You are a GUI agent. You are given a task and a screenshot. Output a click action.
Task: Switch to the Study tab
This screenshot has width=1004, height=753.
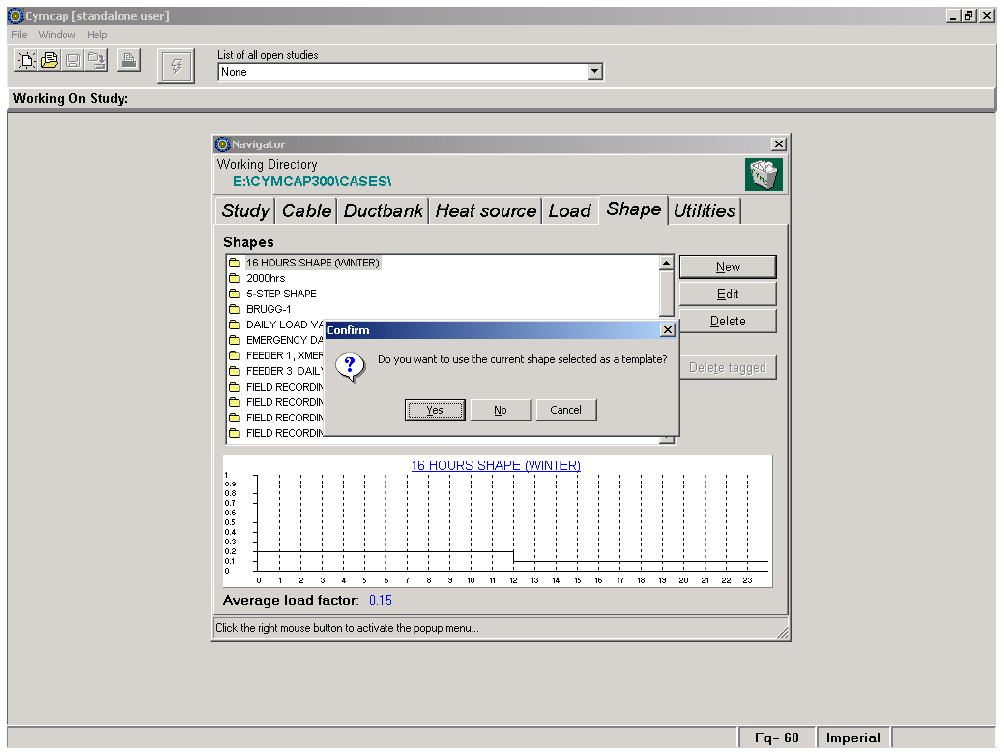[245, 211]
